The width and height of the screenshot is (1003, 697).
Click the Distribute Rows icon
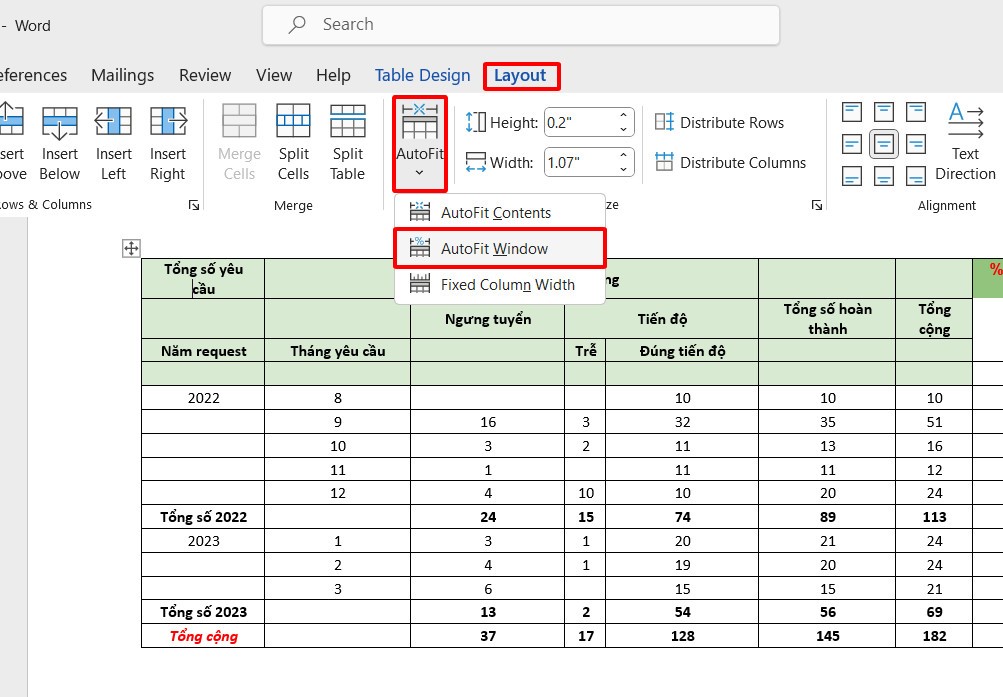[664, 122]
